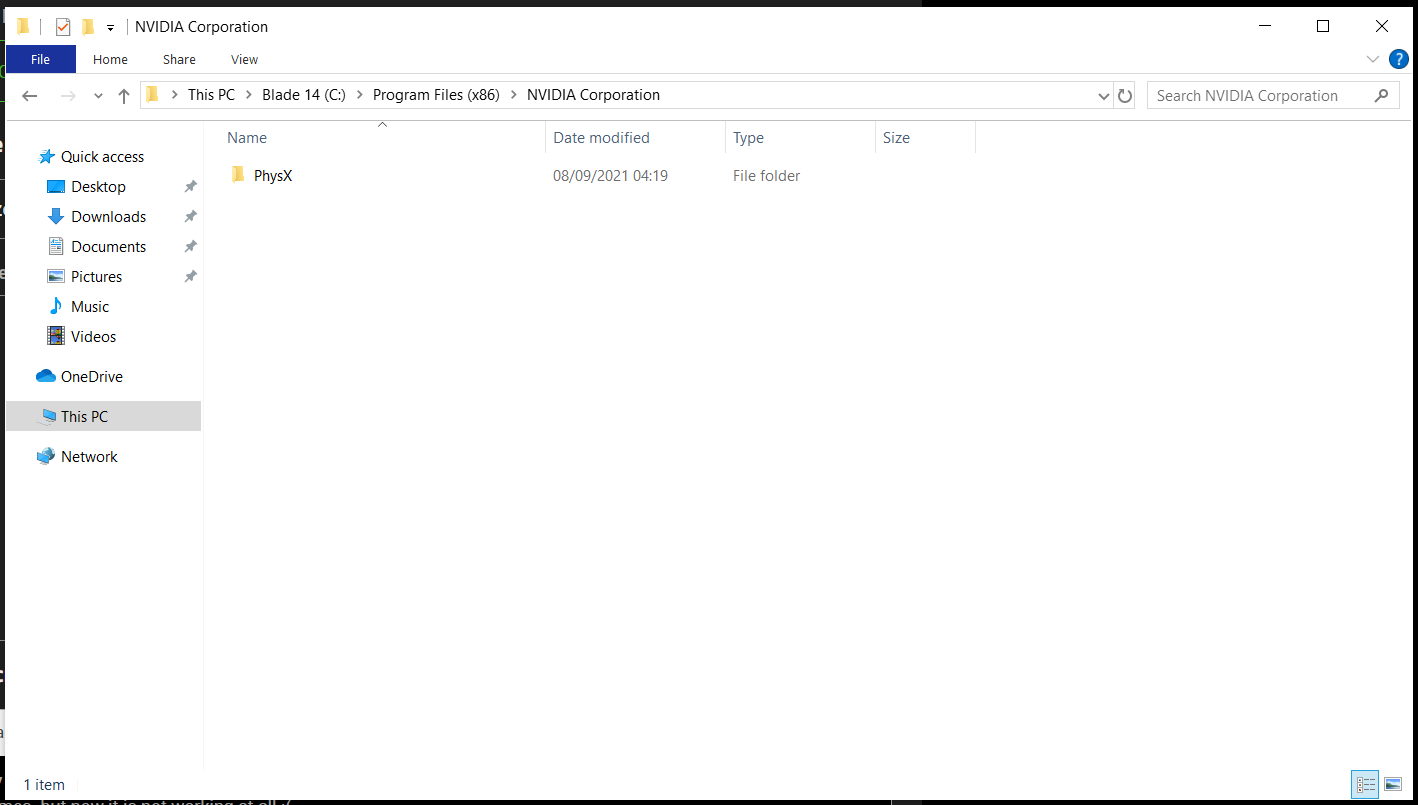The image size is (1418, 805).
Task: Refresh the NVIDIA Corporation folder view
Action: click(x=1125, y=96)
